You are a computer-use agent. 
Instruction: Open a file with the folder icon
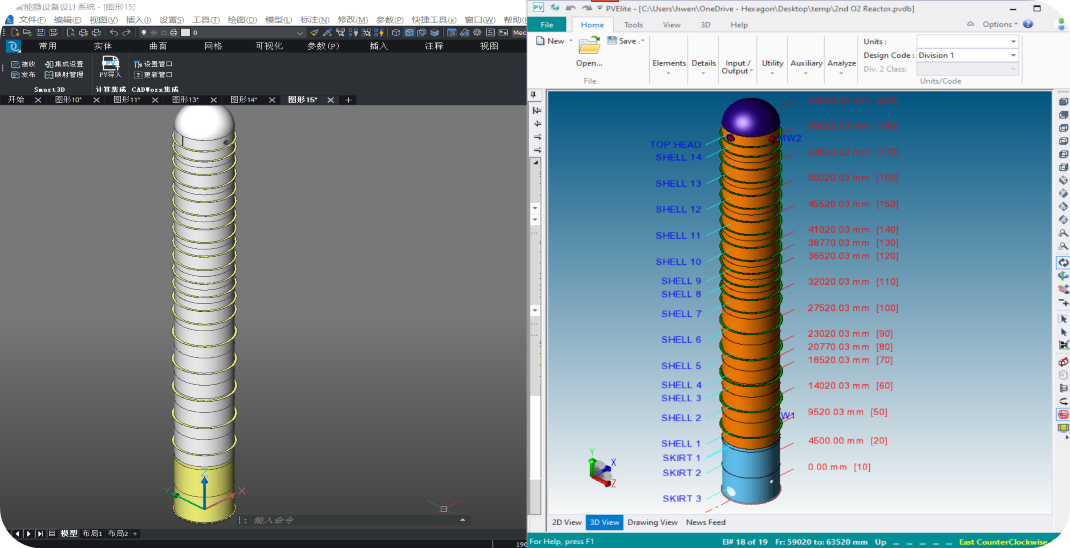click(x=589, y=44)
